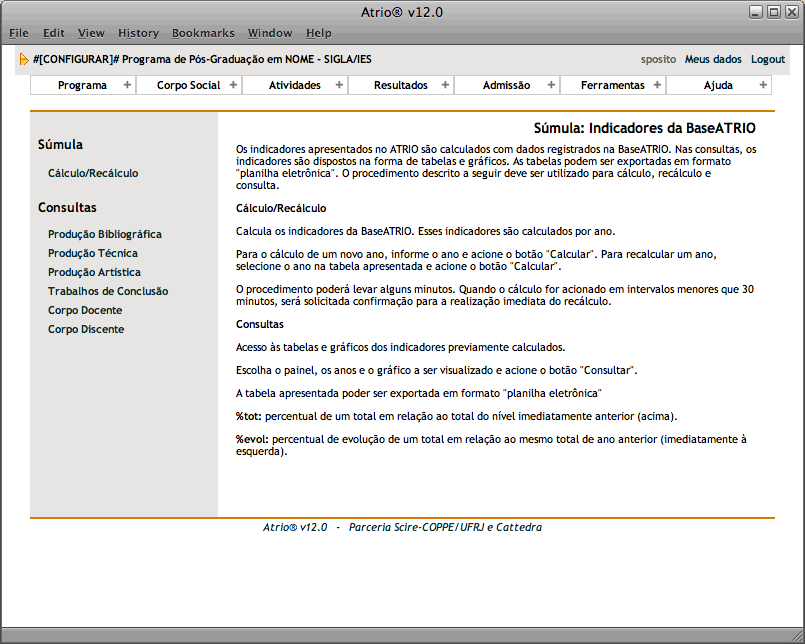Image resolution: width=805 pixels, height=644 pixels.
Task: Open the Bookmarks menu
Action: (x=202, y=33)
